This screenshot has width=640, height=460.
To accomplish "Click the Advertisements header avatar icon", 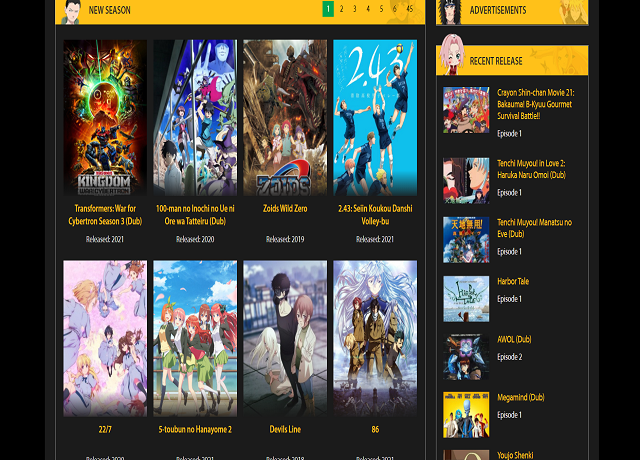I will click(x=451, y=11).
